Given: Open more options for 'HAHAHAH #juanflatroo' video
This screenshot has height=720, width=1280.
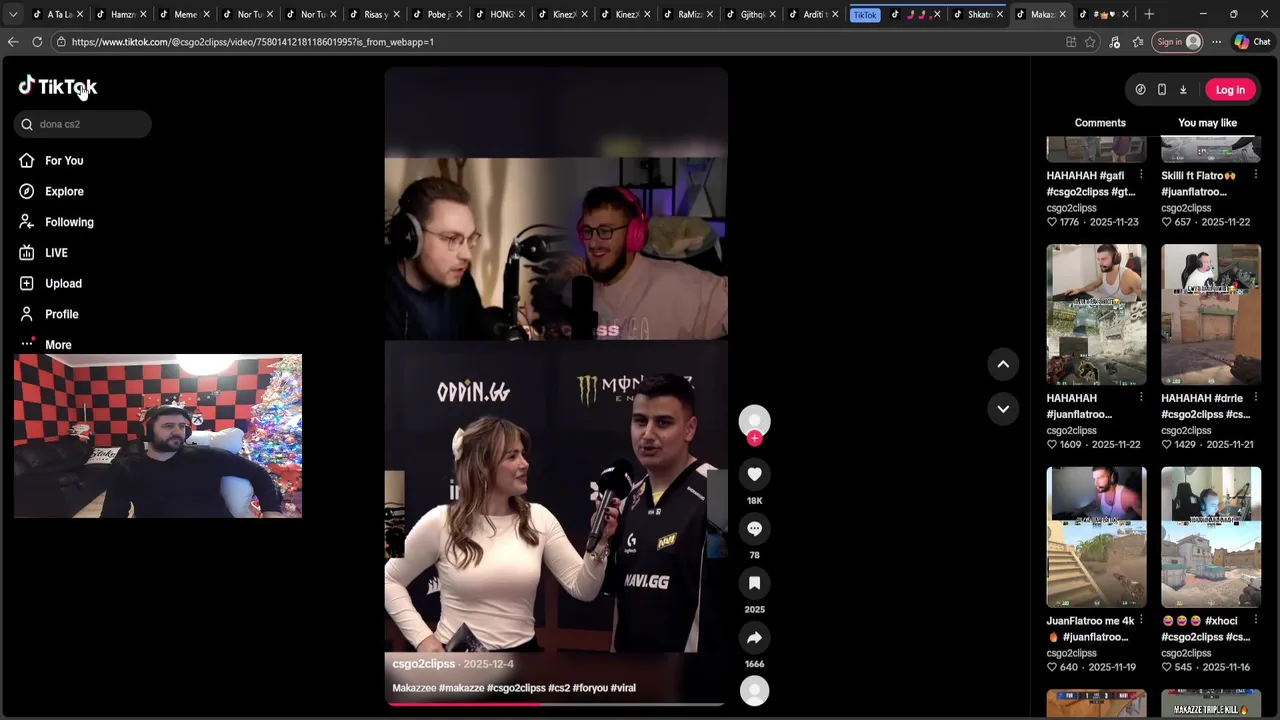Looking at the screenshot, I should 1141,398.
